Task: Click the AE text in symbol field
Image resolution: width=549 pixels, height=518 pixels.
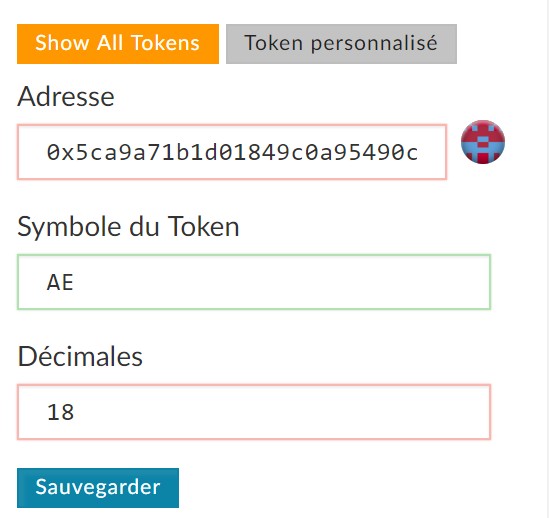Action: 60,282
